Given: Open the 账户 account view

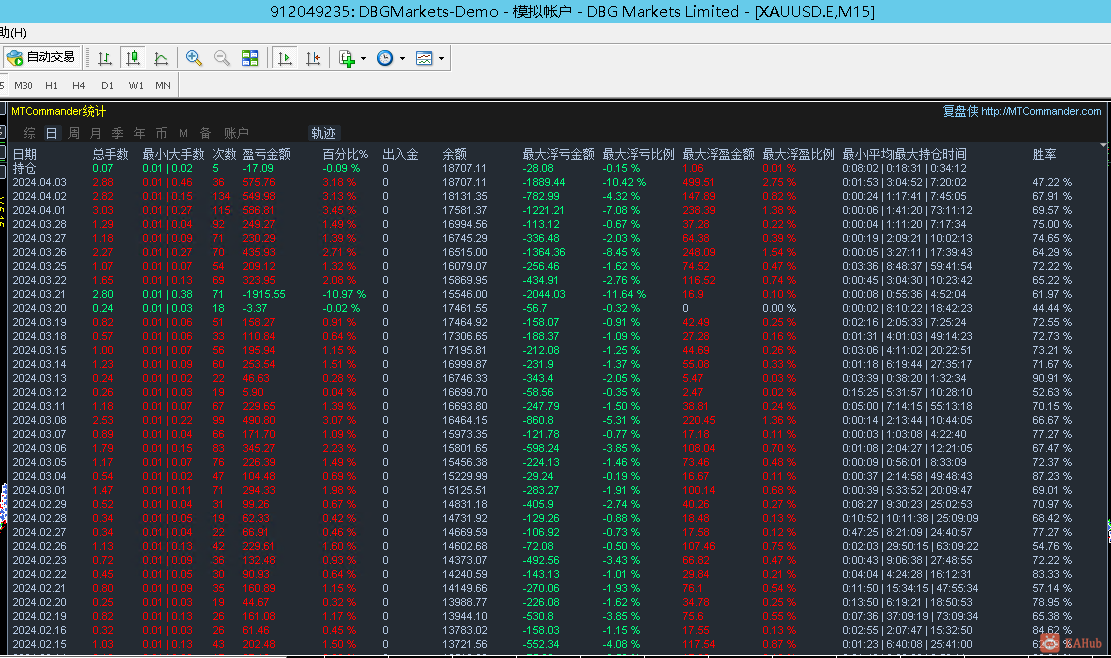Looking at the screenshot, I should [x=236, y=133].
